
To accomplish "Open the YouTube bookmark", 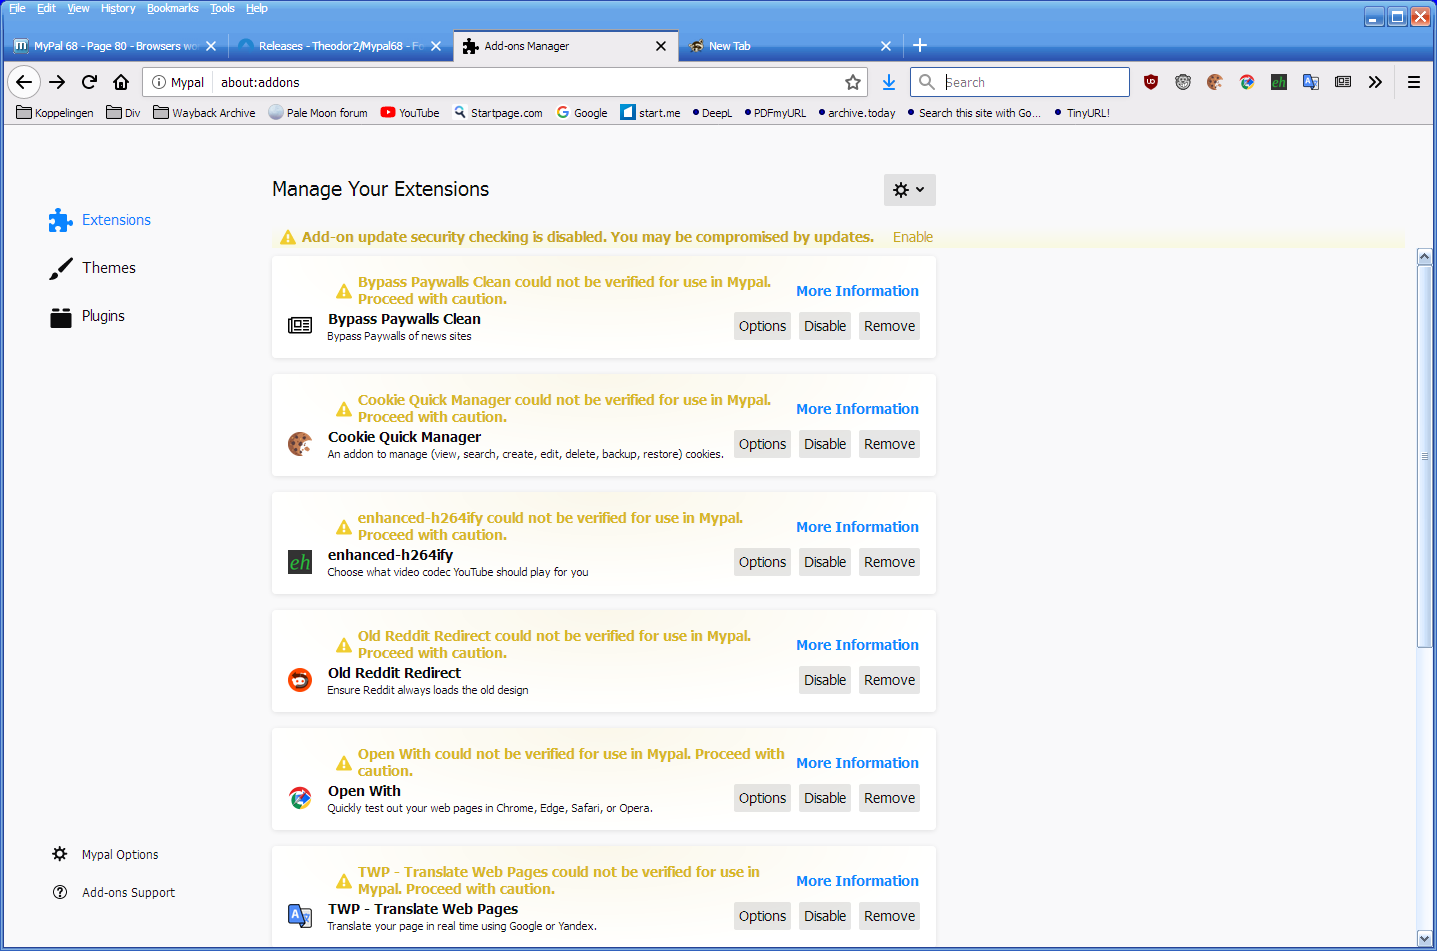I will pyautogui.click(x=410, y=113).
